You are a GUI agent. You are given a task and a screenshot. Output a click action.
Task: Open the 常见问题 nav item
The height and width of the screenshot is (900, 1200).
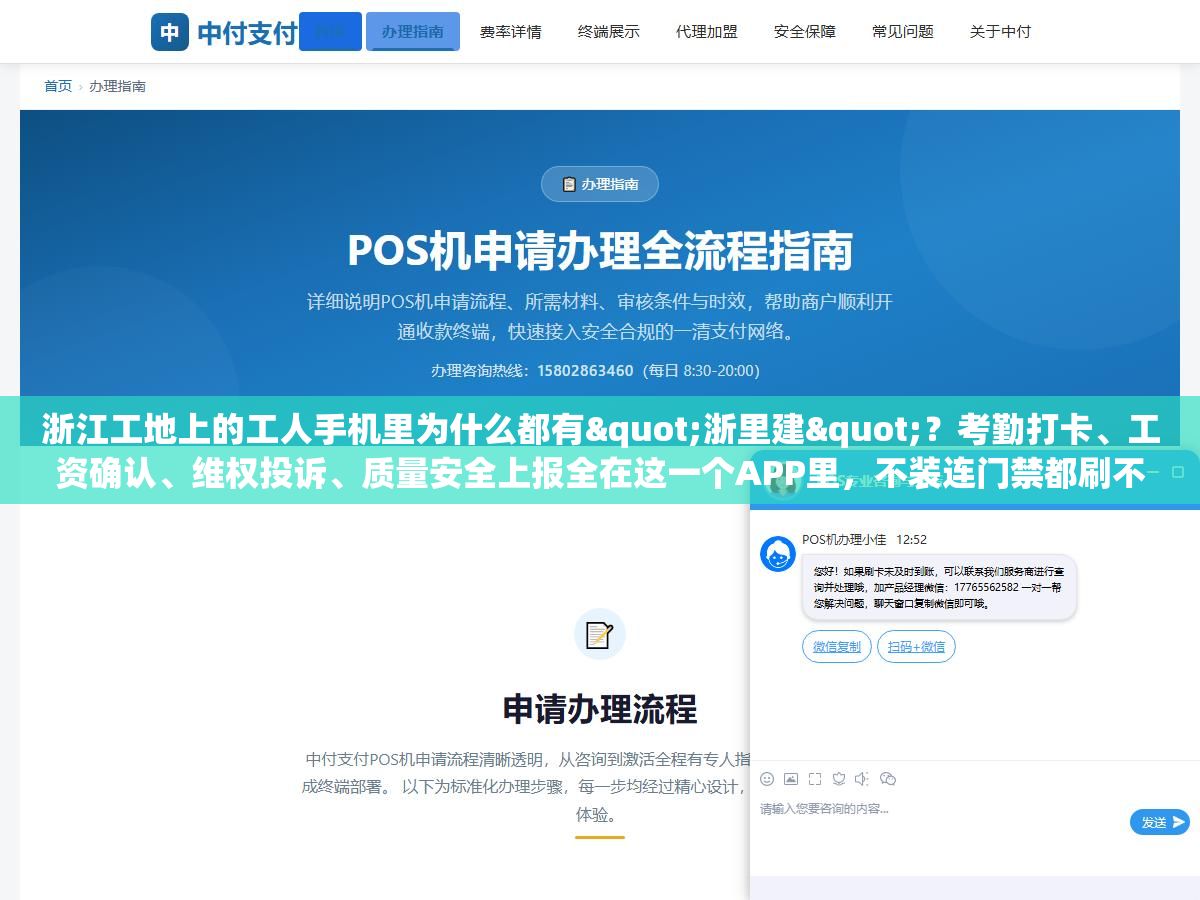[x=902, y=31]
